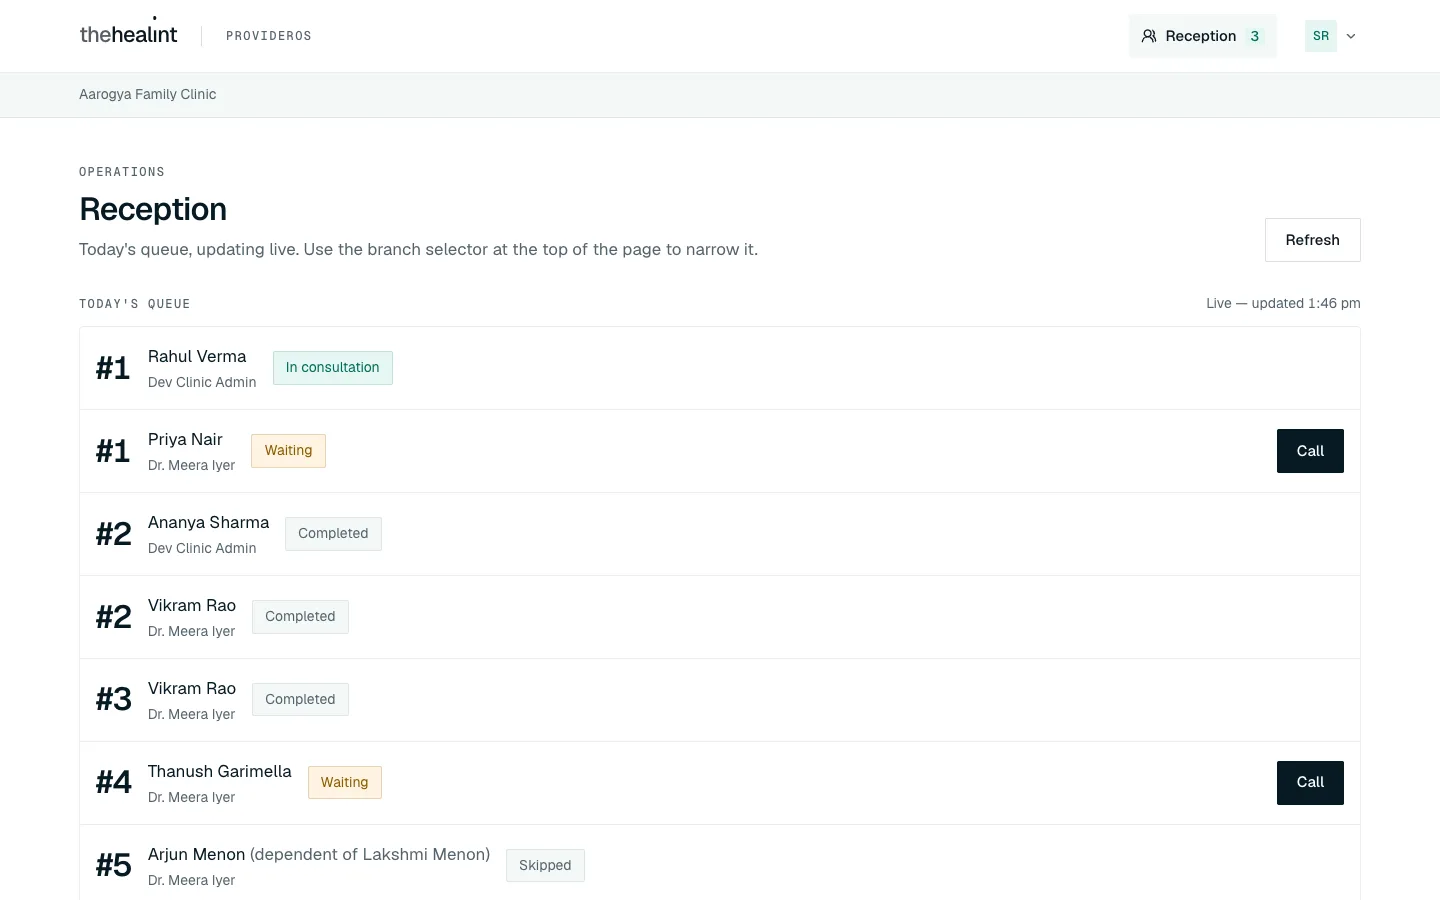Click '(dependent of Lakshmi Menon)' text
Screen dimensions: 1440x900
(x=370, y=854)
